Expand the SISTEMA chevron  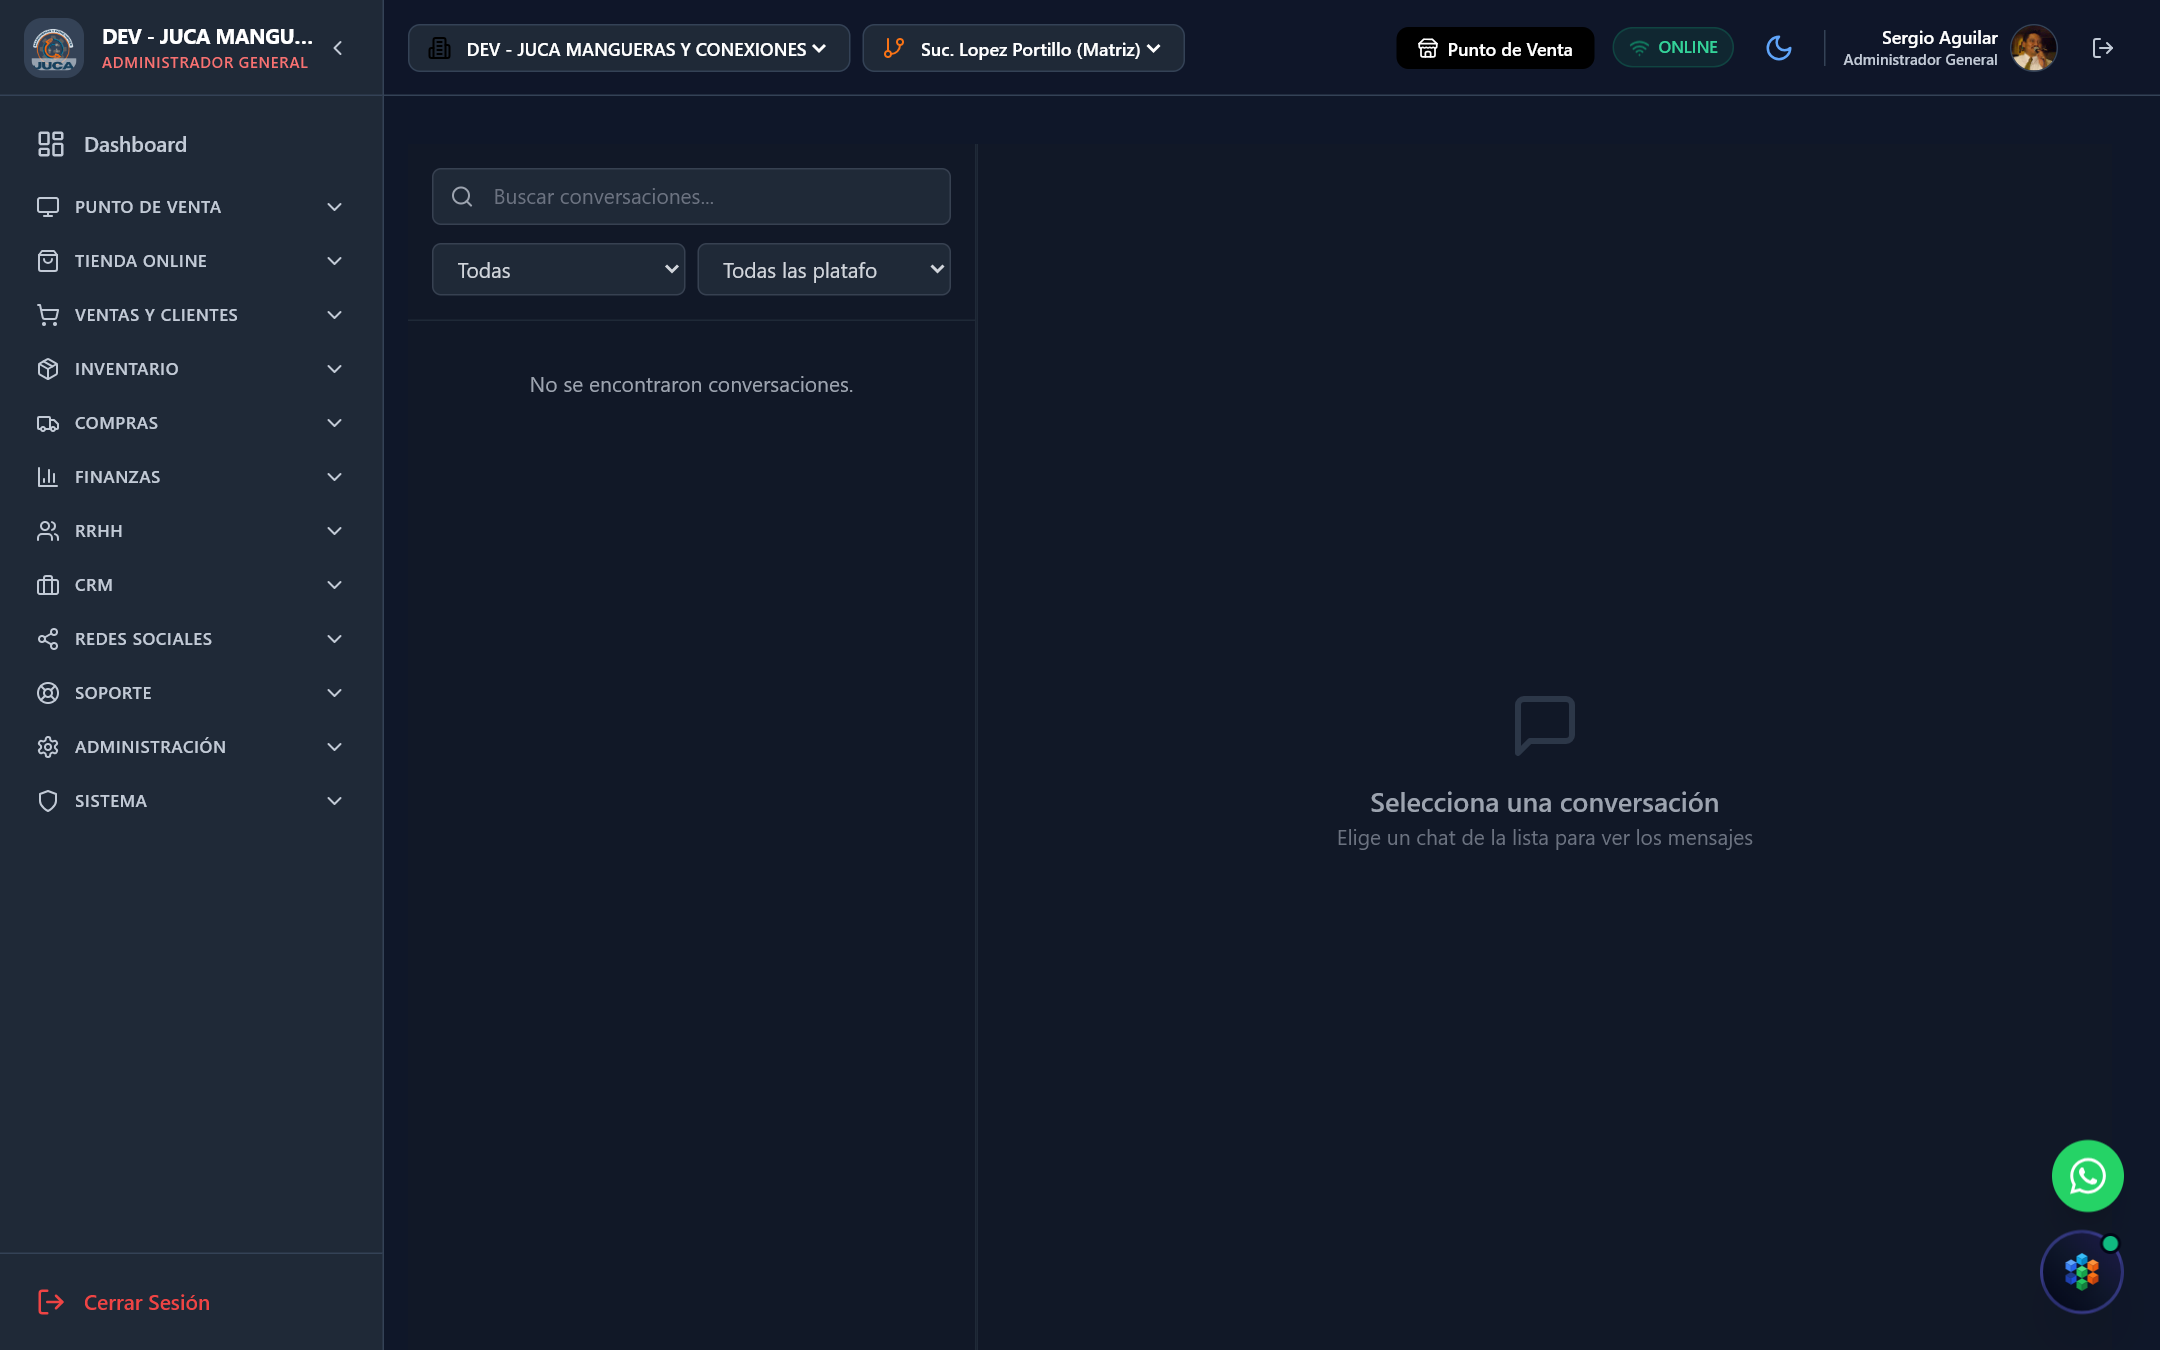pyautogui.click(x=334, y=801)
